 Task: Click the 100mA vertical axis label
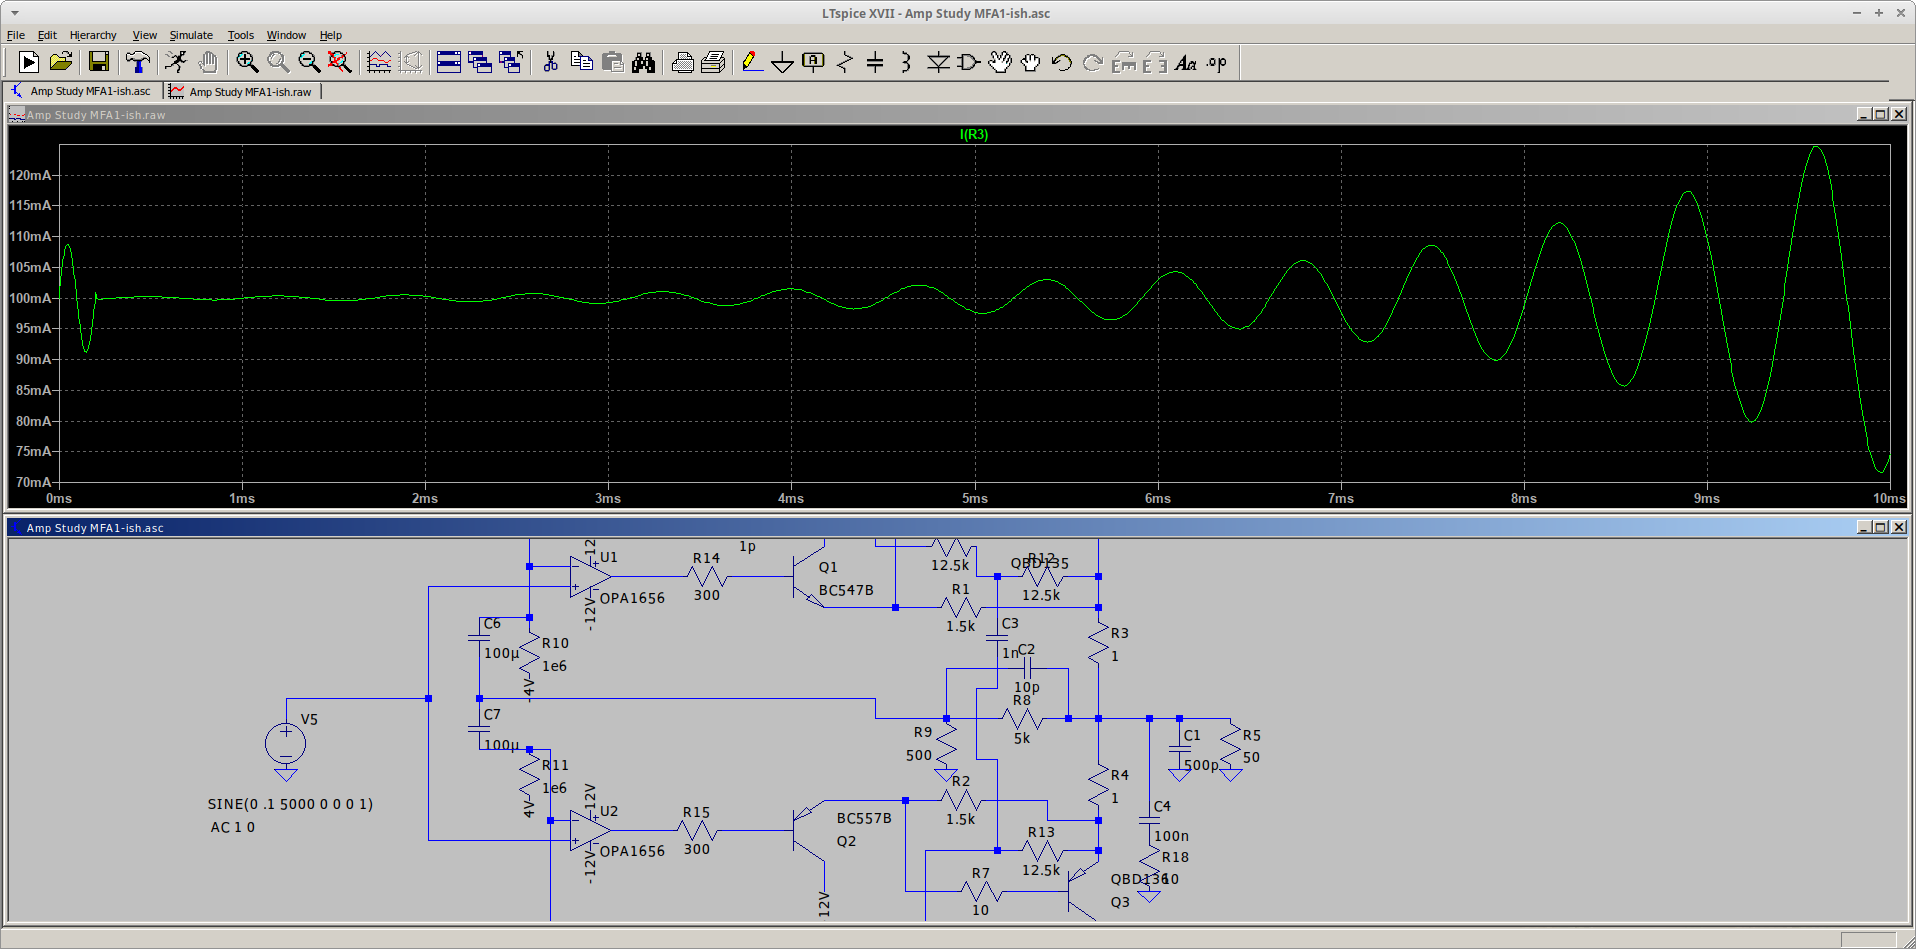pyautogui.click(x=30, y=298)
